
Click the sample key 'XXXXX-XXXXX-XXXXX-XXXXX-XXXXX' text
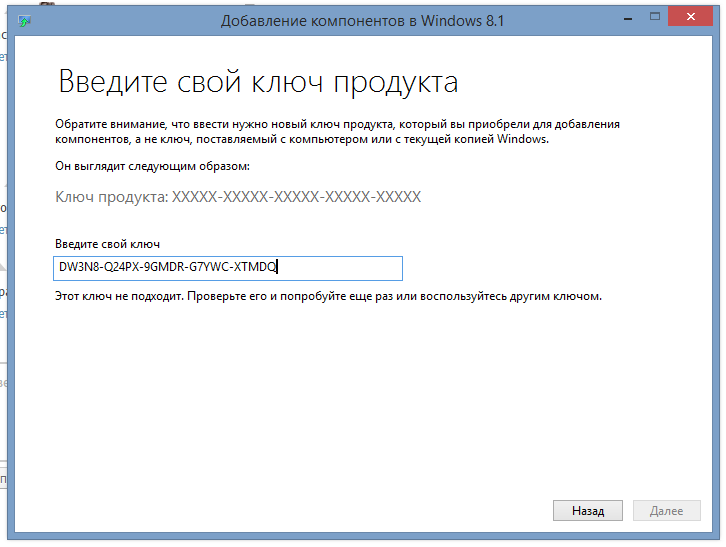[296, 197]
